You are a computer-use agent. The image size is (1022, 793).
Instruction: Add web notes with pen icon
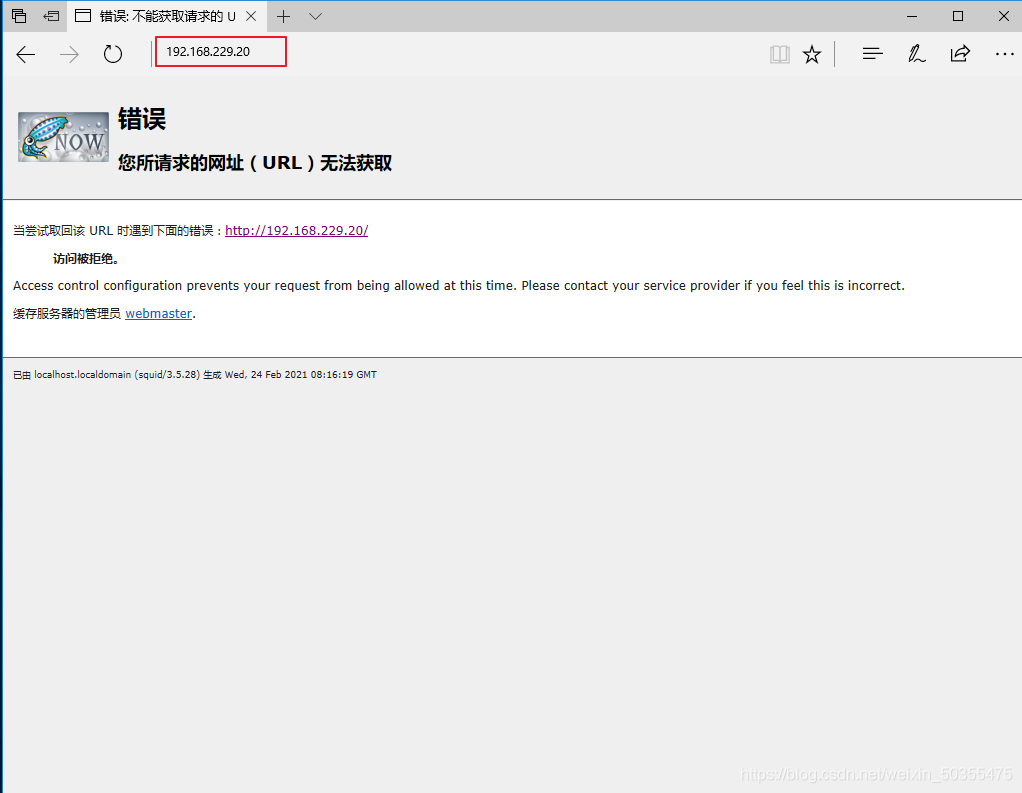pyautogui.click(x=916, y=54)
